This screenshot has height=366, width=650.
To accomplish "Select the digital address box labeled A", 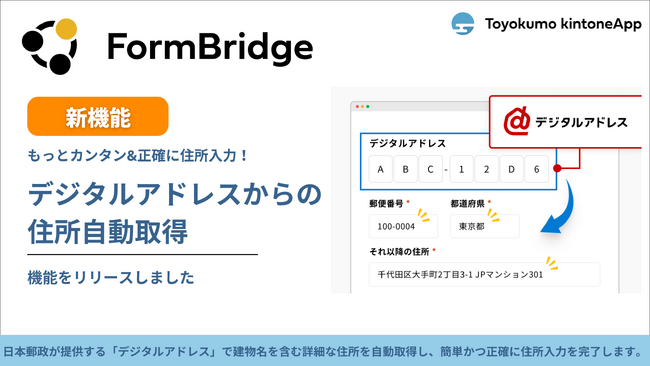I will (381, 169).
